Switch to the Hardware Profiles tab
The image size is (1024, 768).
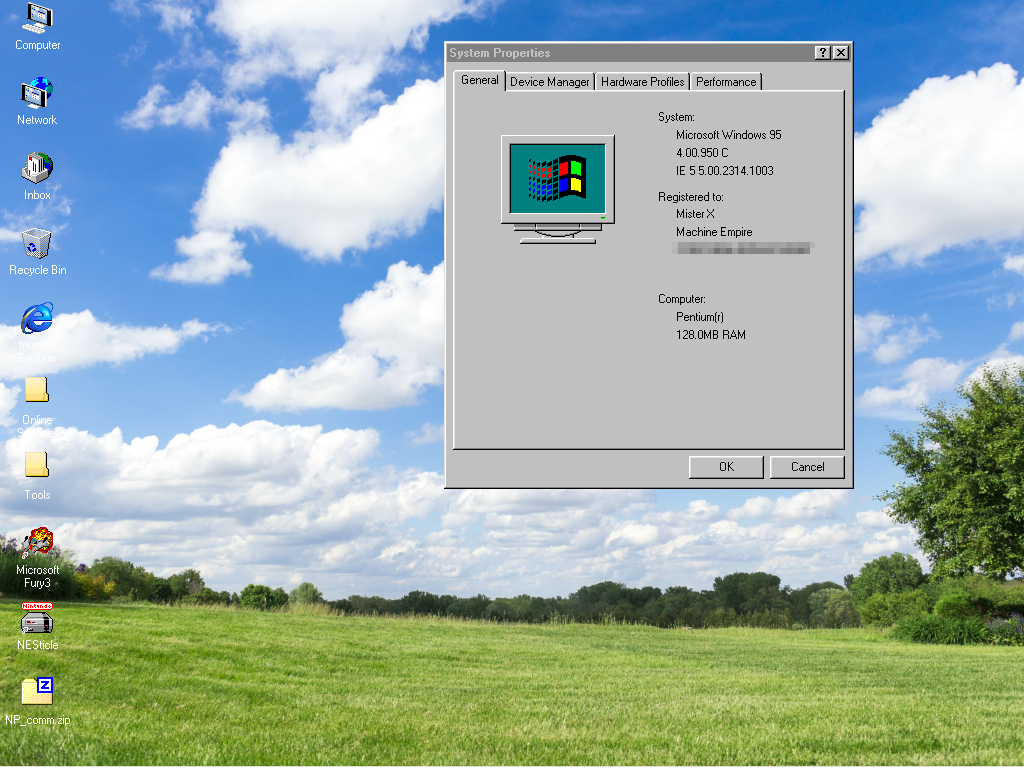point(642,82)
